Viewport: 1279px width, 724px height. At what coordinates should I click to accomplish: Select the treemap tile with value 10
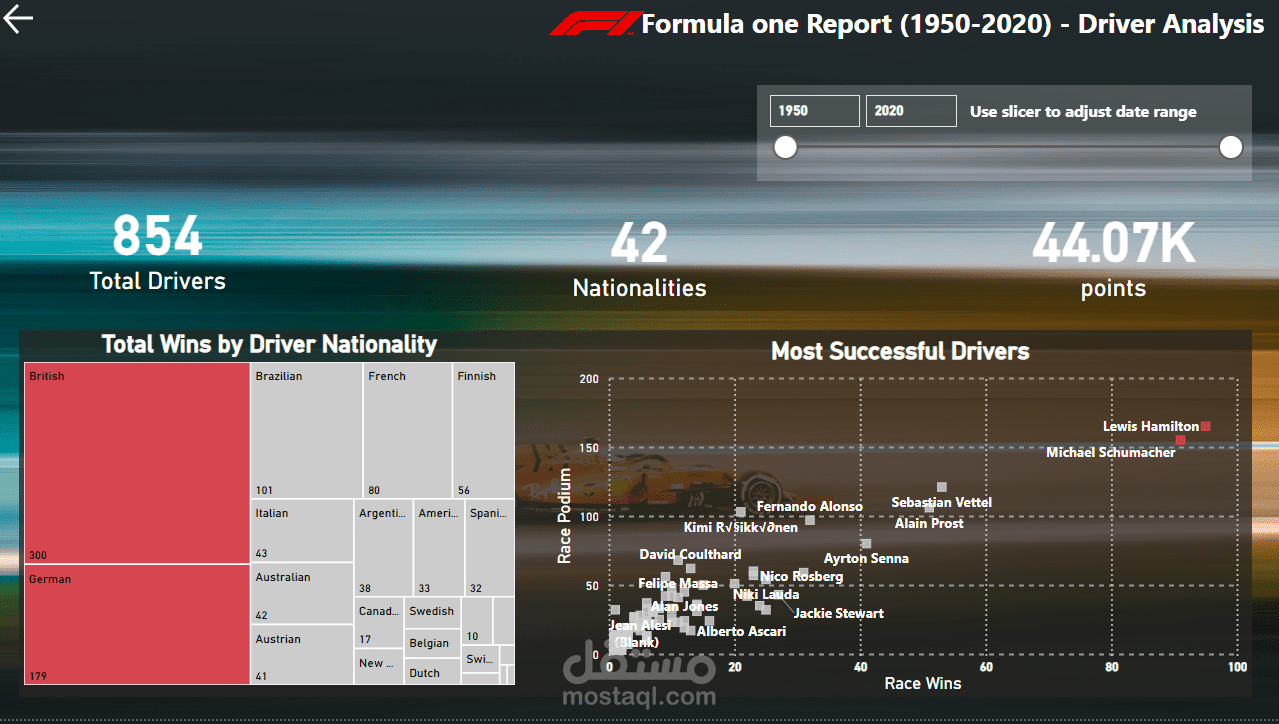pos(477,621)
